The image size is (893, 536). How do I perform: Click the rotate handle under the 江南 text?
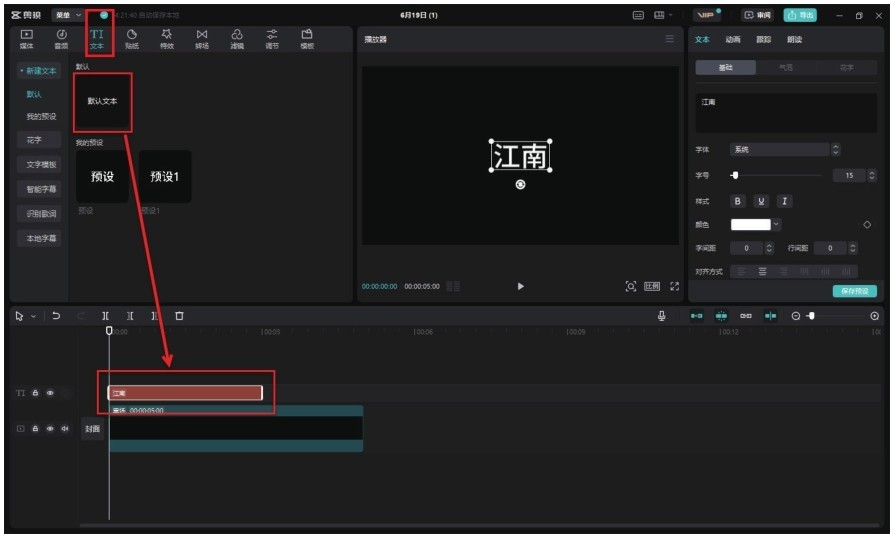[x=520, y=185]
